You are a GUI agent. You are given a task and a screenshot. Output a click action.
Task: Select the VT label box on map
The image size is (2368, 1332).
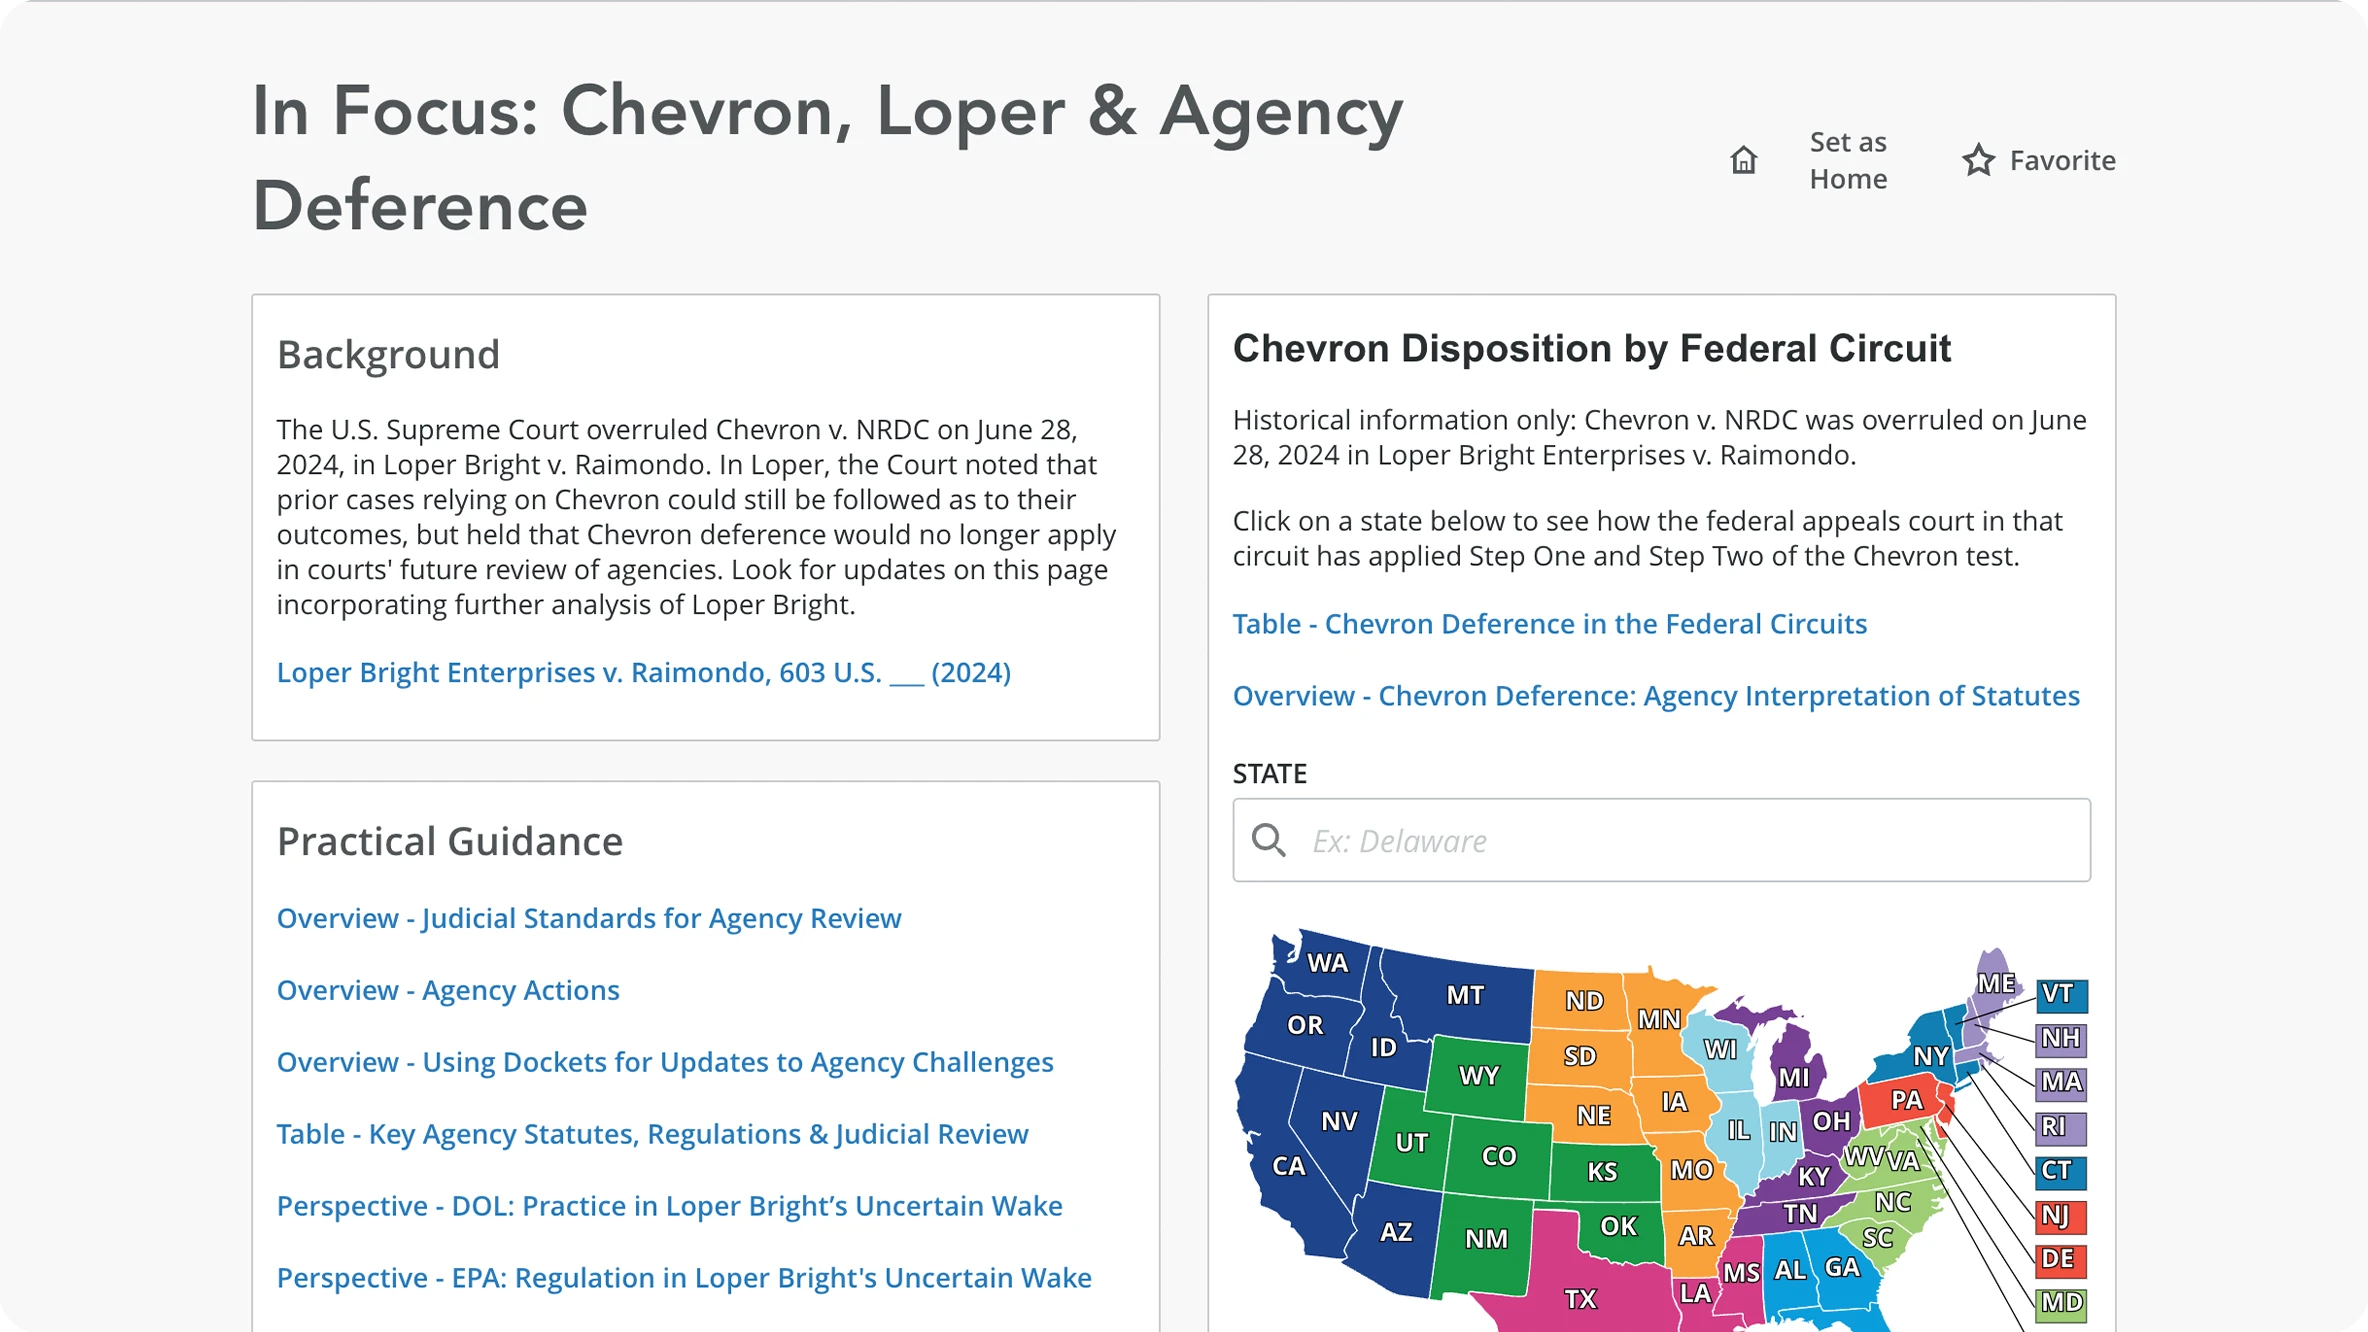coord(2060,994)
